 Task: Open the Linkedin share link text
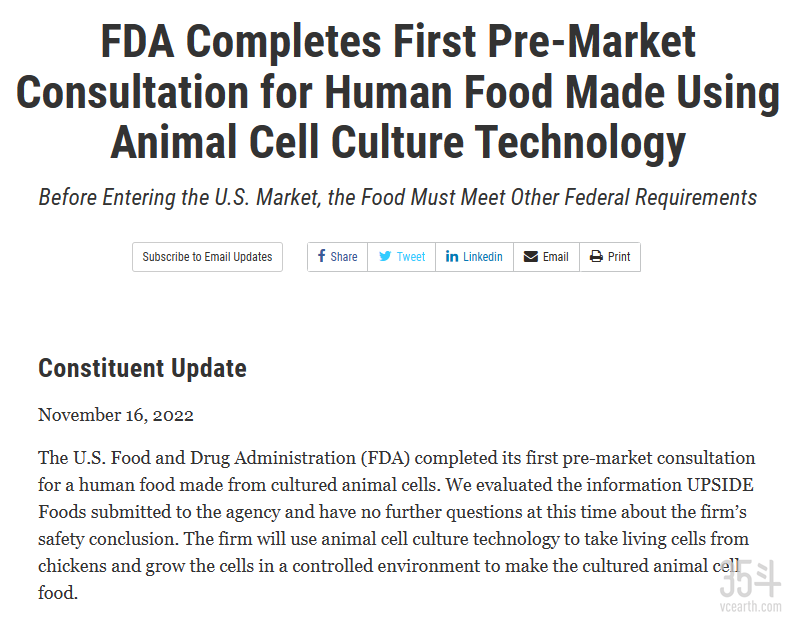(x=483, y=257)
